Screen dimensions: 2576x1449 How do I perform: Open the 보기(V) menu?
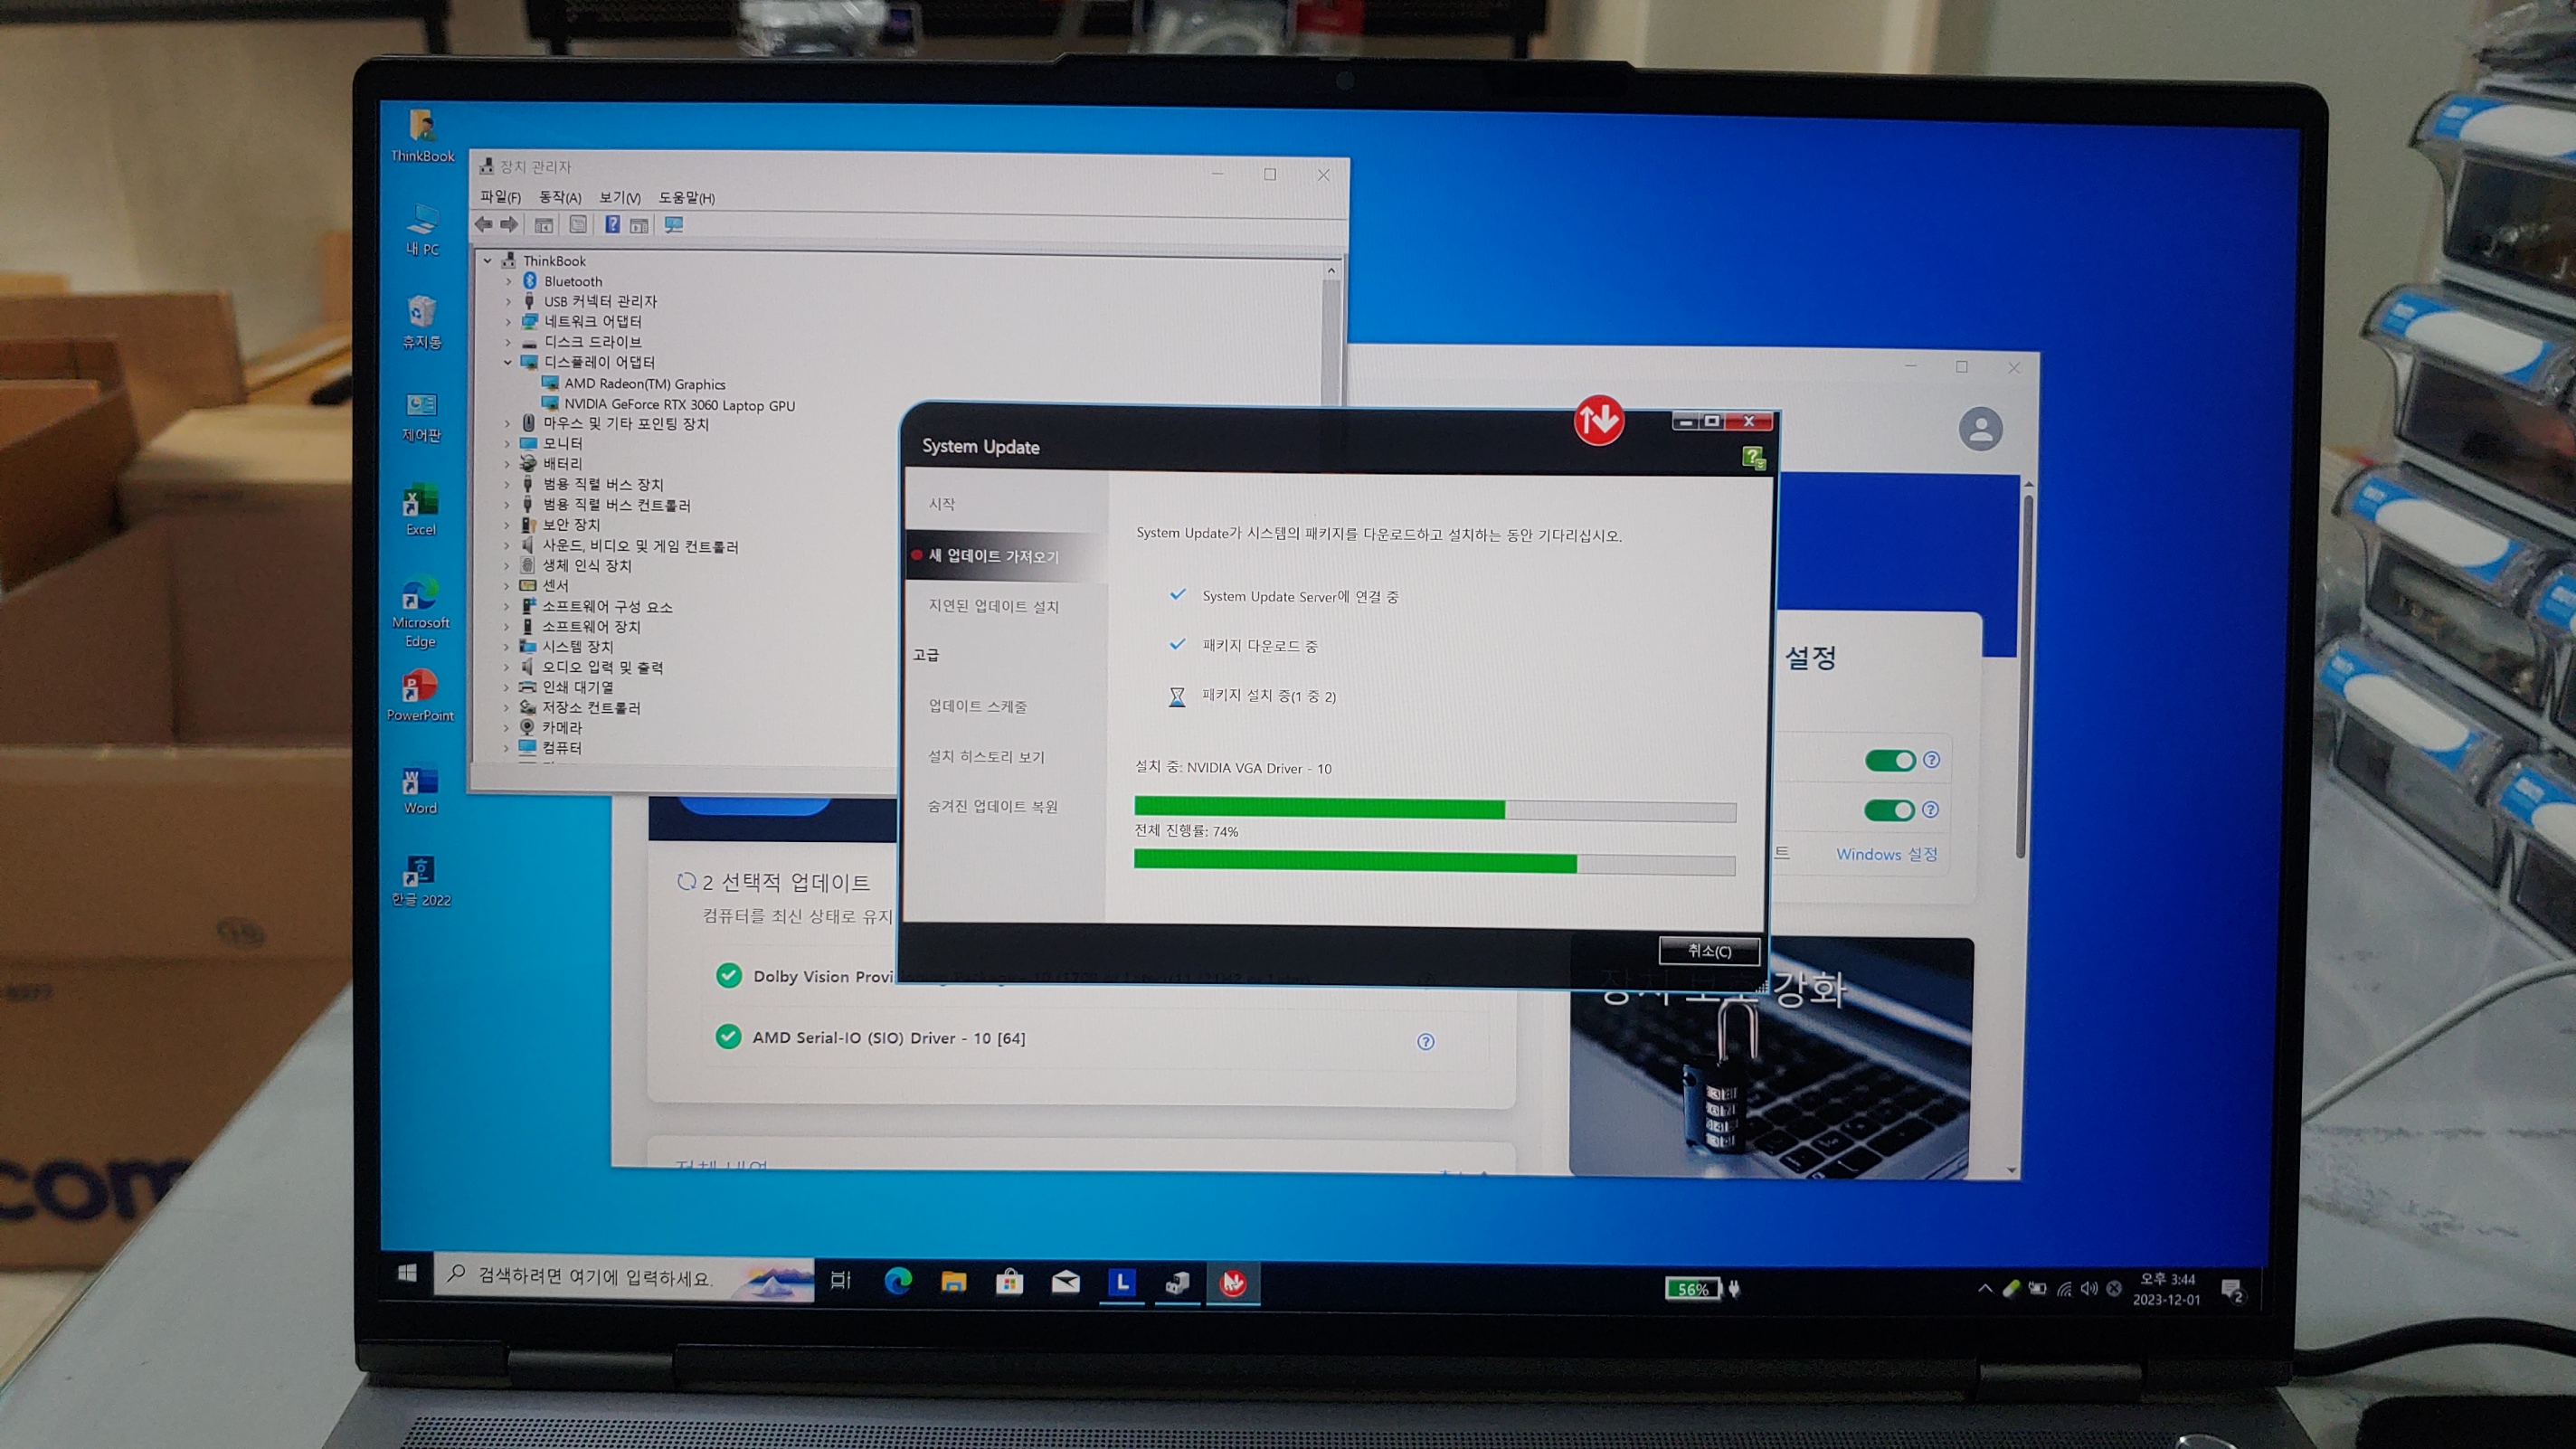pyautogui.click(x=620, y=197)
